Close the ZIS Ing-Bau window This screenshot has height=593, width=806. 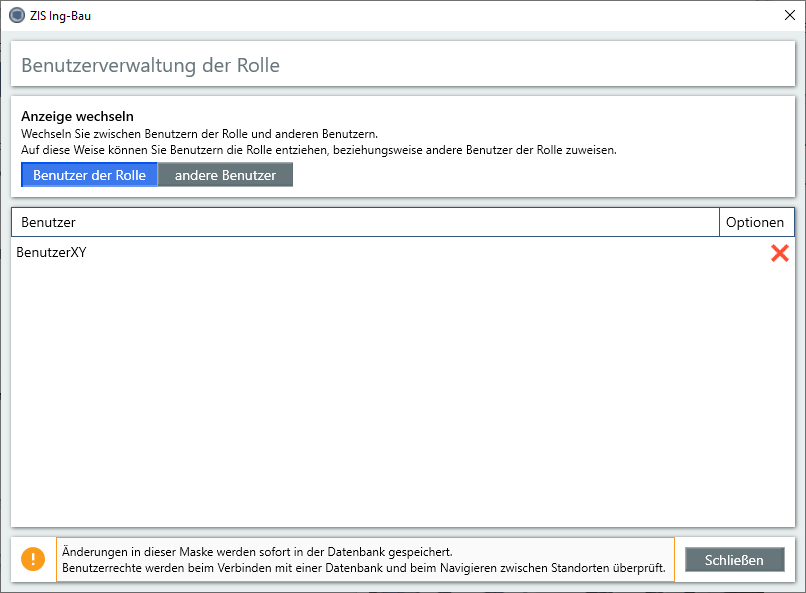coord(789,15)
